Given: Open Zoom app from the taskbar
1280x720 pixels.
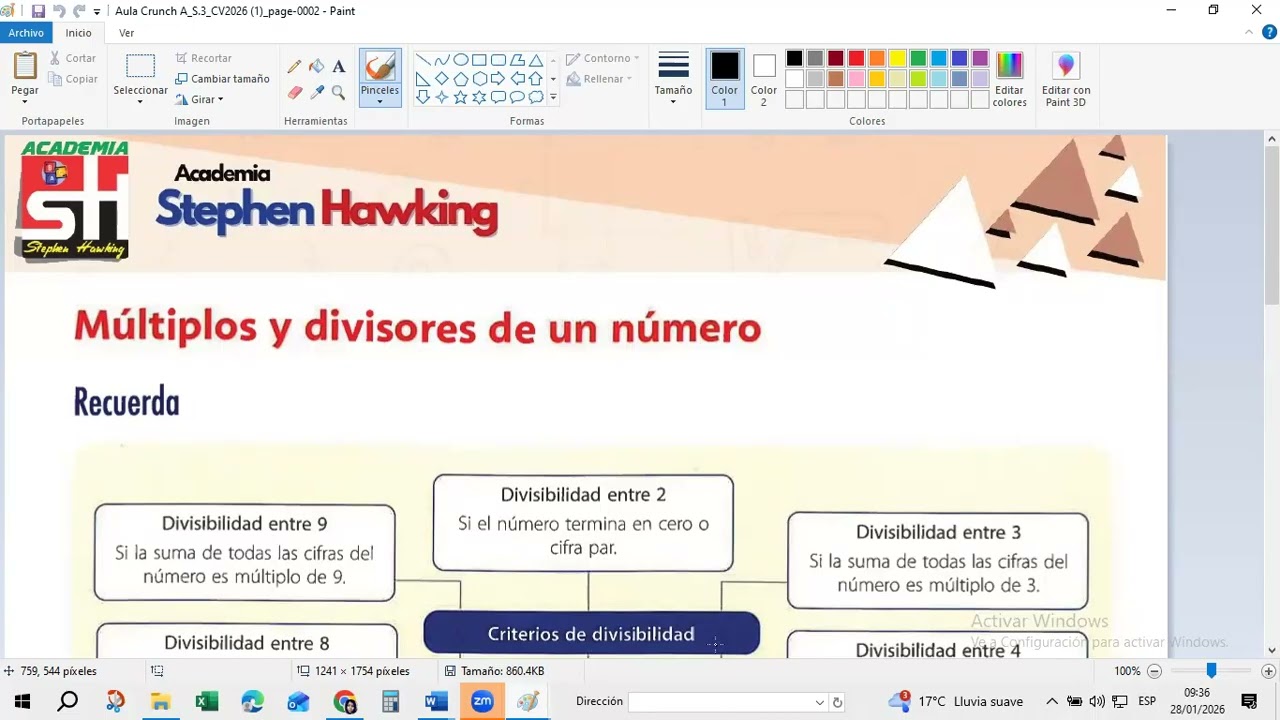Looking at the screenshot, I should [x=483, y=702].
